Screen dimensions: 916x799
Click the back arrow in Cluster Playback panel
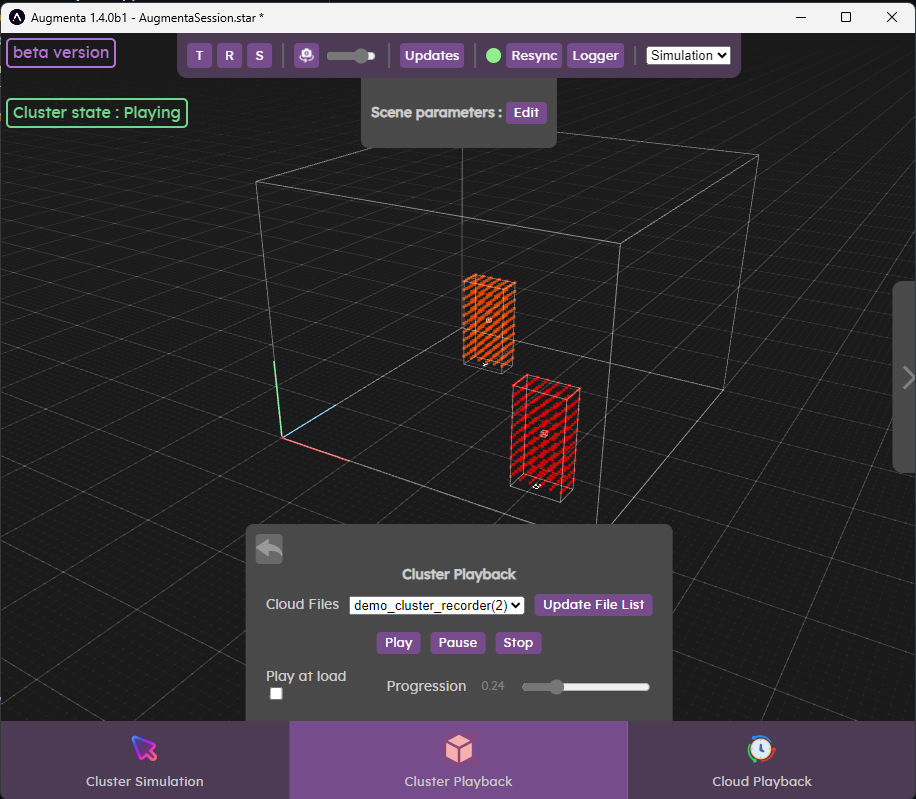click(269, 549)
